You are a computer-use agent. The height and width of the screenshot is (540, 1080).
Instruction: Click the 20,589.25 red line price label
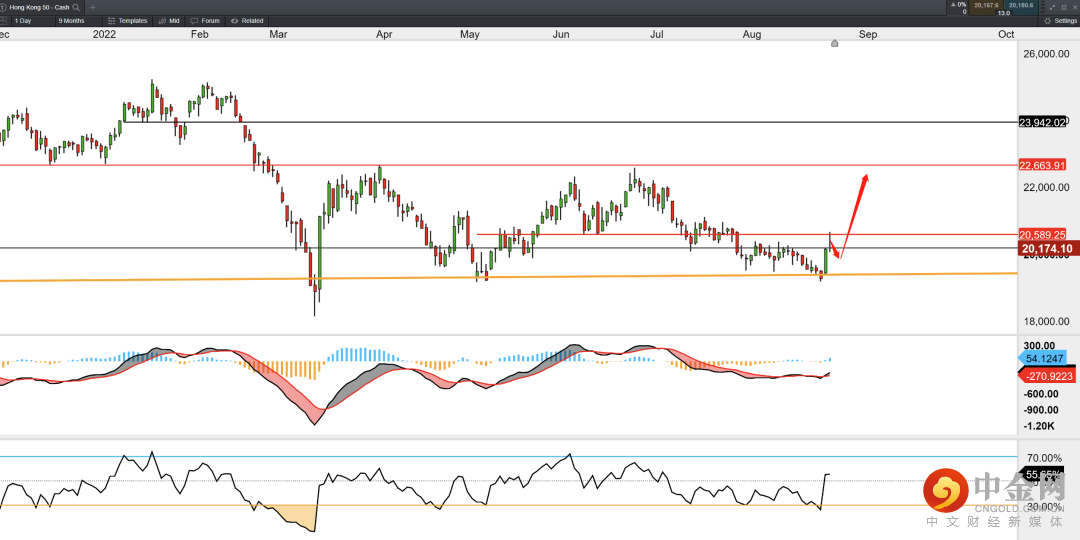(x=1042, y=234)
